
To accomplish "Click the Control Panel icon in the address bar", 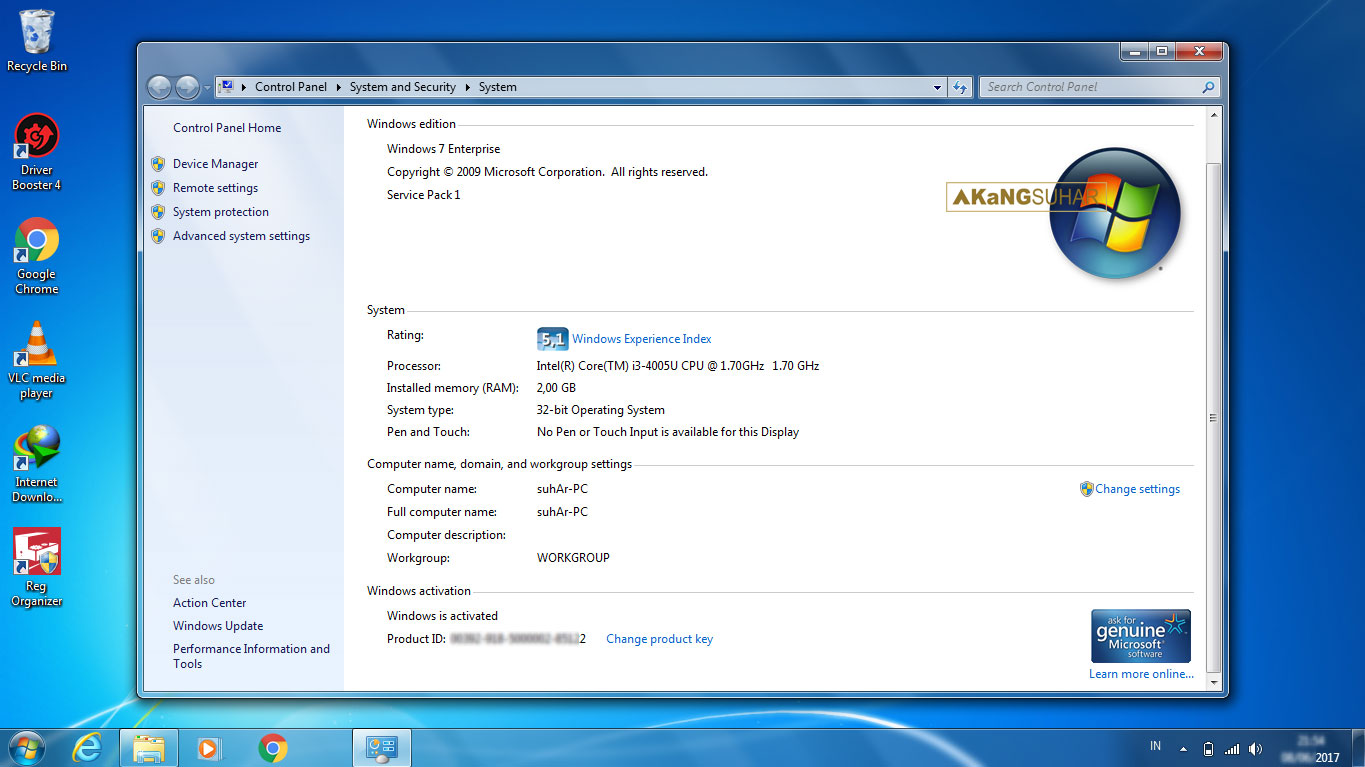I will 226,87.
